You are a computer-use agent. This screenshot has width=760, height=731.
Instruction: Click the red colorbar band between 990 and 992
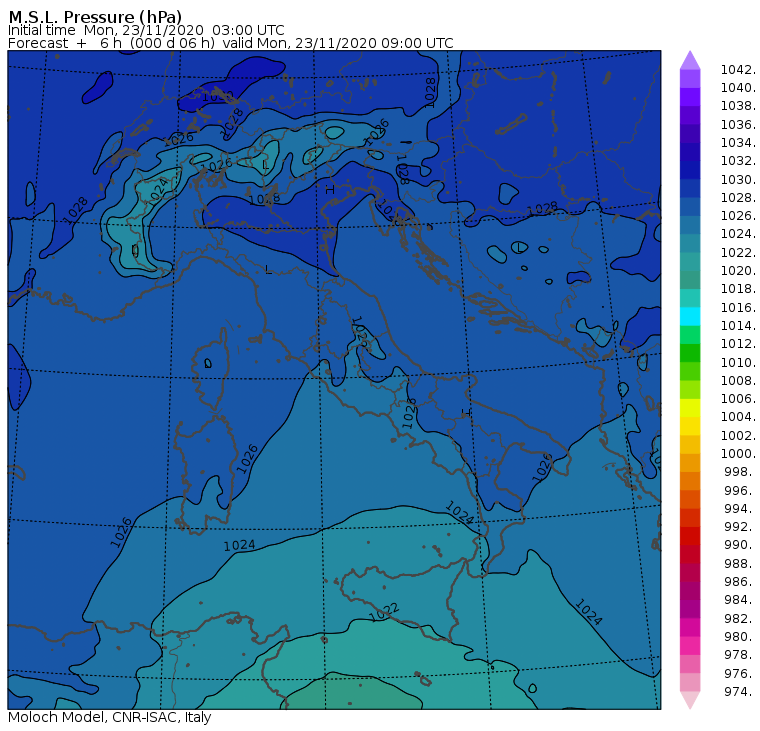(690, 536)
